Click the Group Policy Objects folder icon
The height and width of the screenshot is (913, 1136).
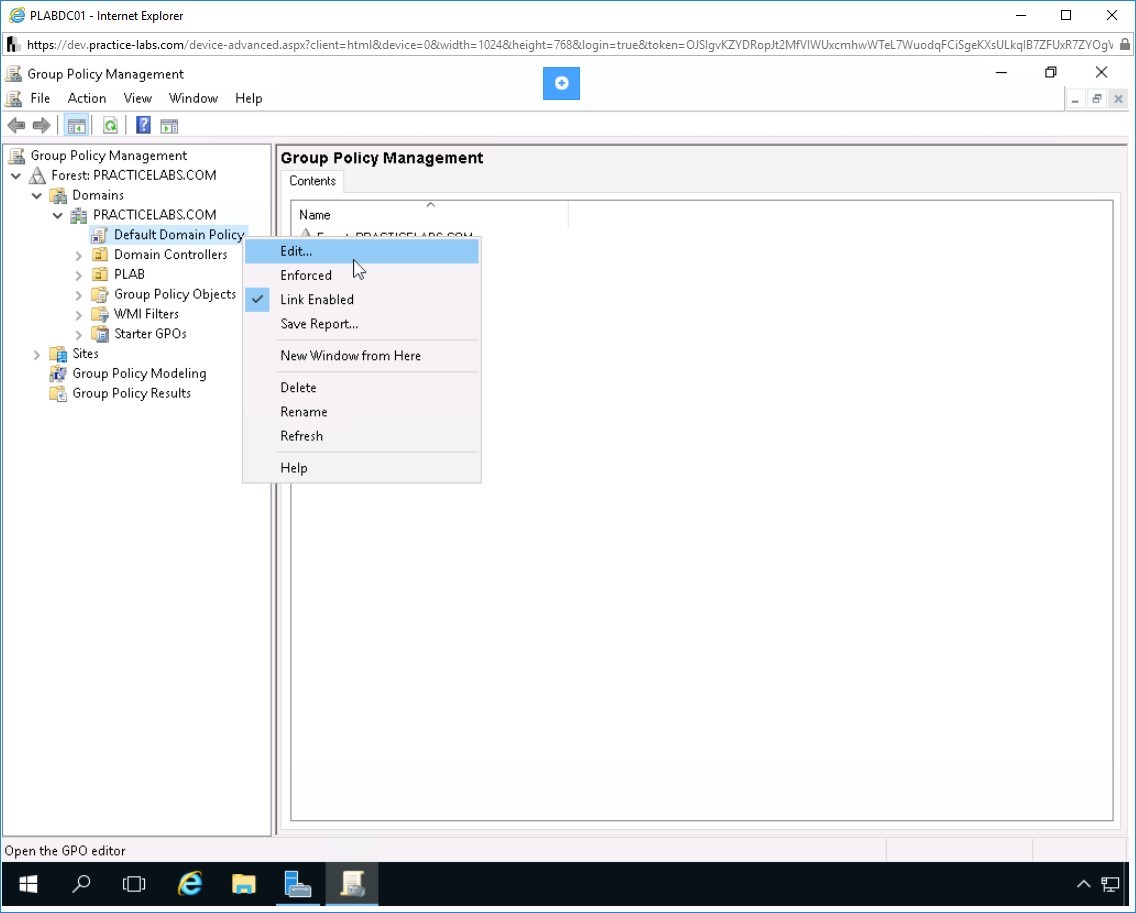(100, 294)
